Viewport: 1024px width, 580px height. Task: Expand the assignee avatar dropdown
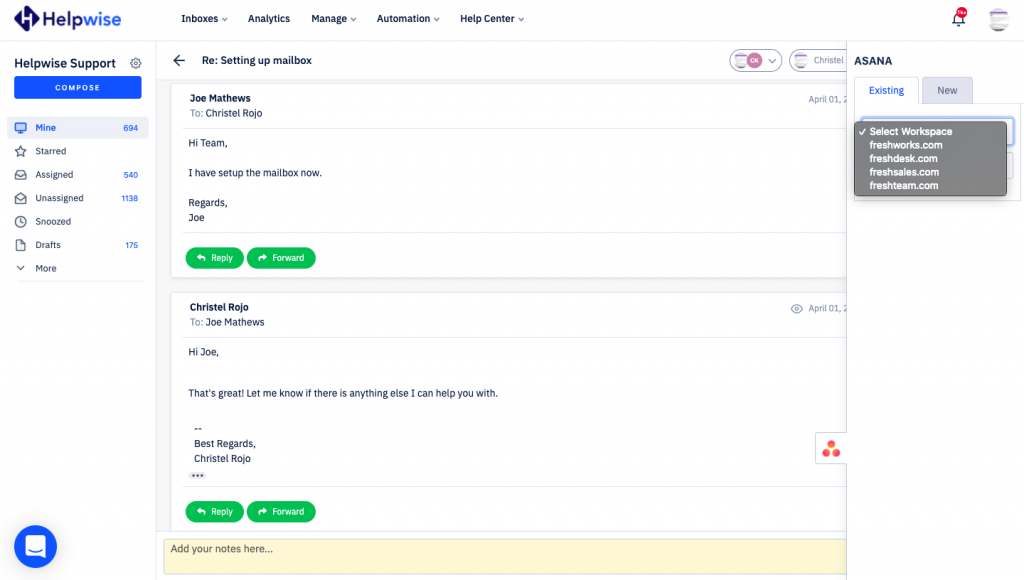coord(755,60)
